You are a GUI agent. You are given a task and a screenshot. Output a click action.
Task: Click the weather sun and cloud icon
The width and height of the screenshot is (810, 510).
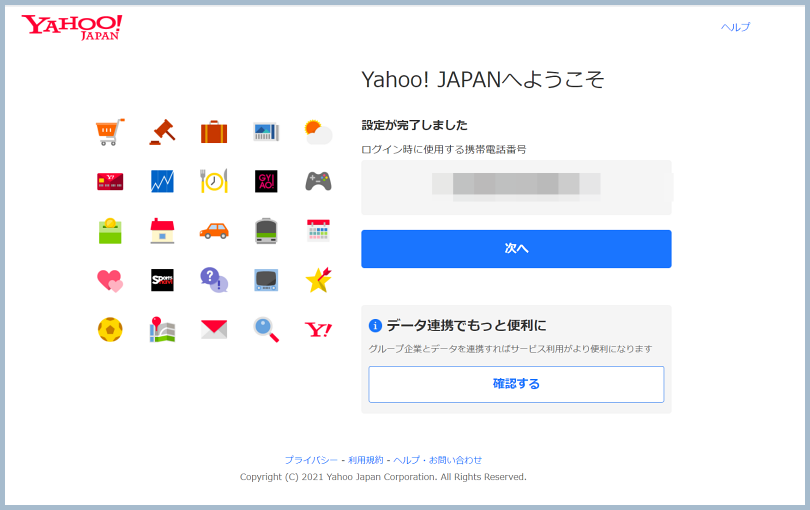click(x=318, y=132)
